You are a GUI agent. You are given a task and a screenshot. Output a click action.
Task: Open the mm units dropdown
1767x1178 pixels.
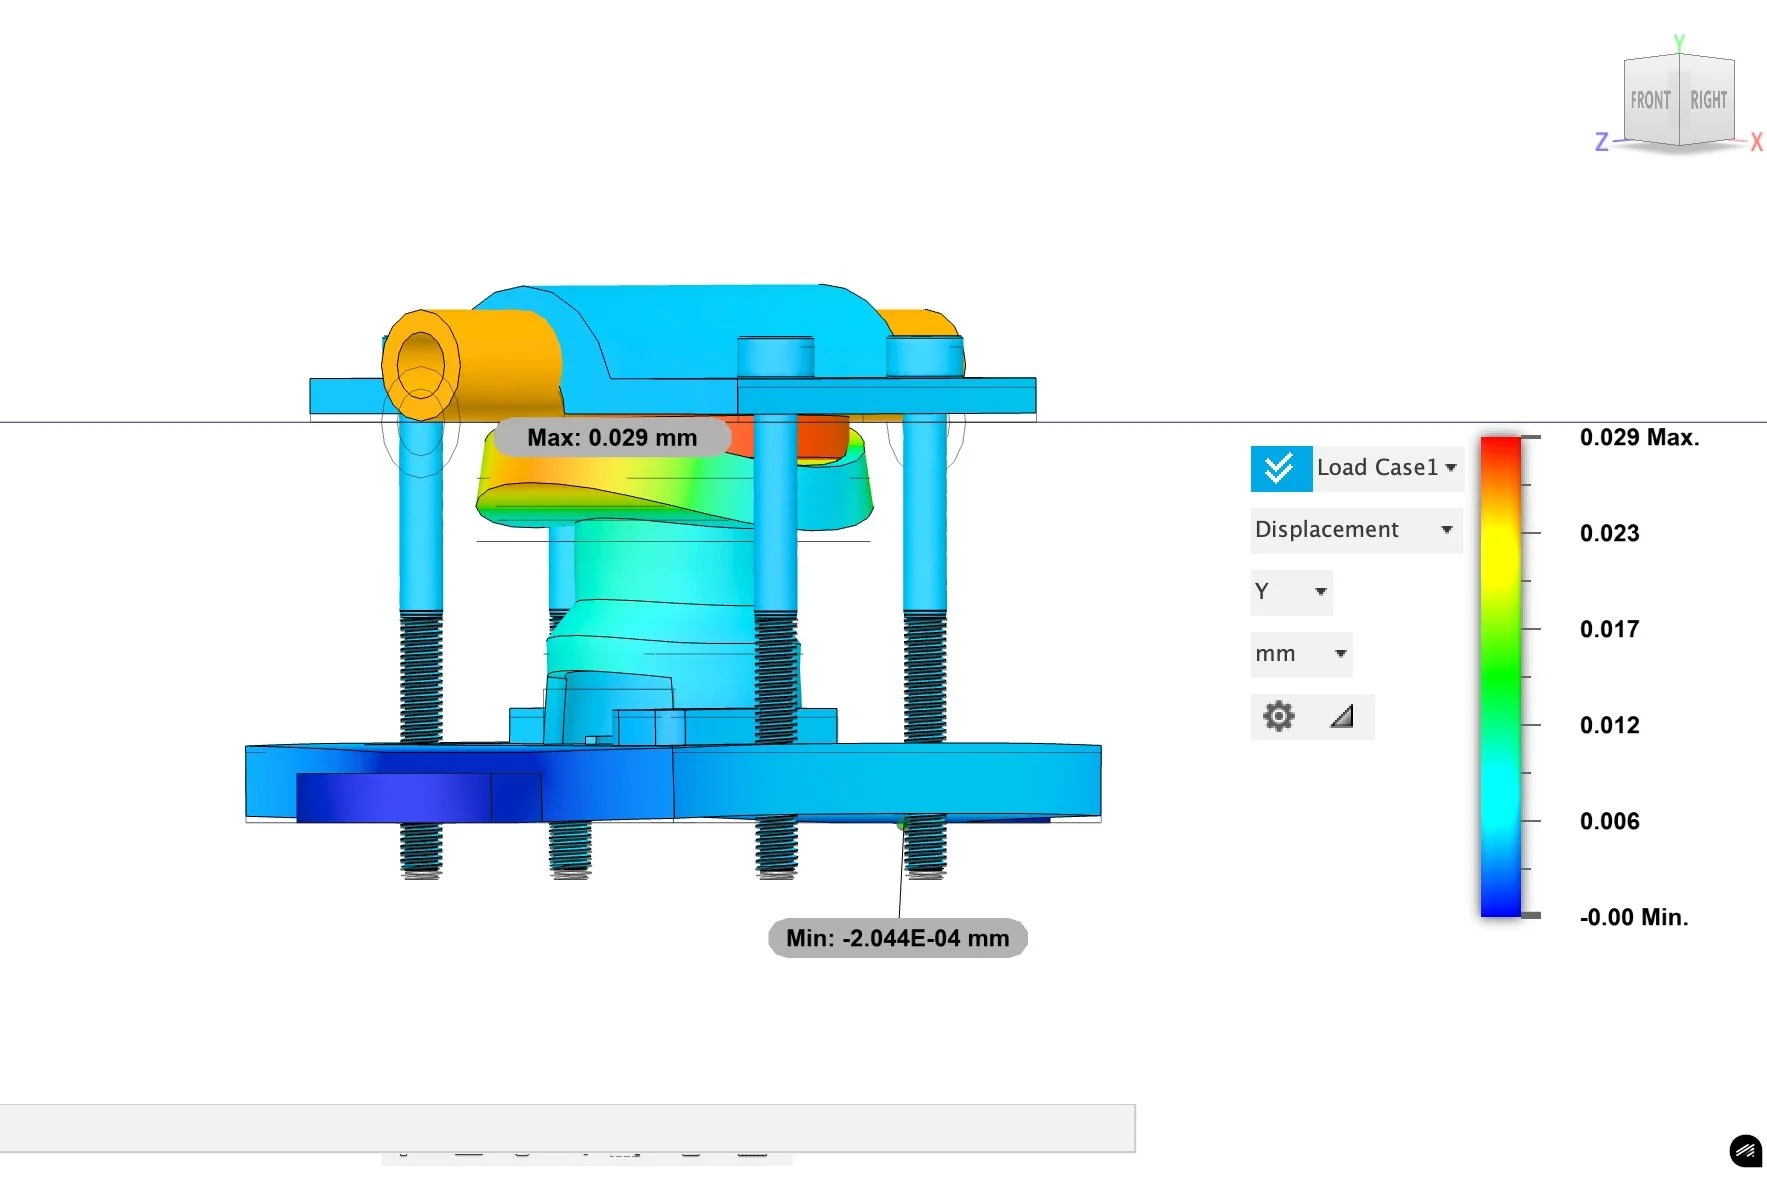1301,654
